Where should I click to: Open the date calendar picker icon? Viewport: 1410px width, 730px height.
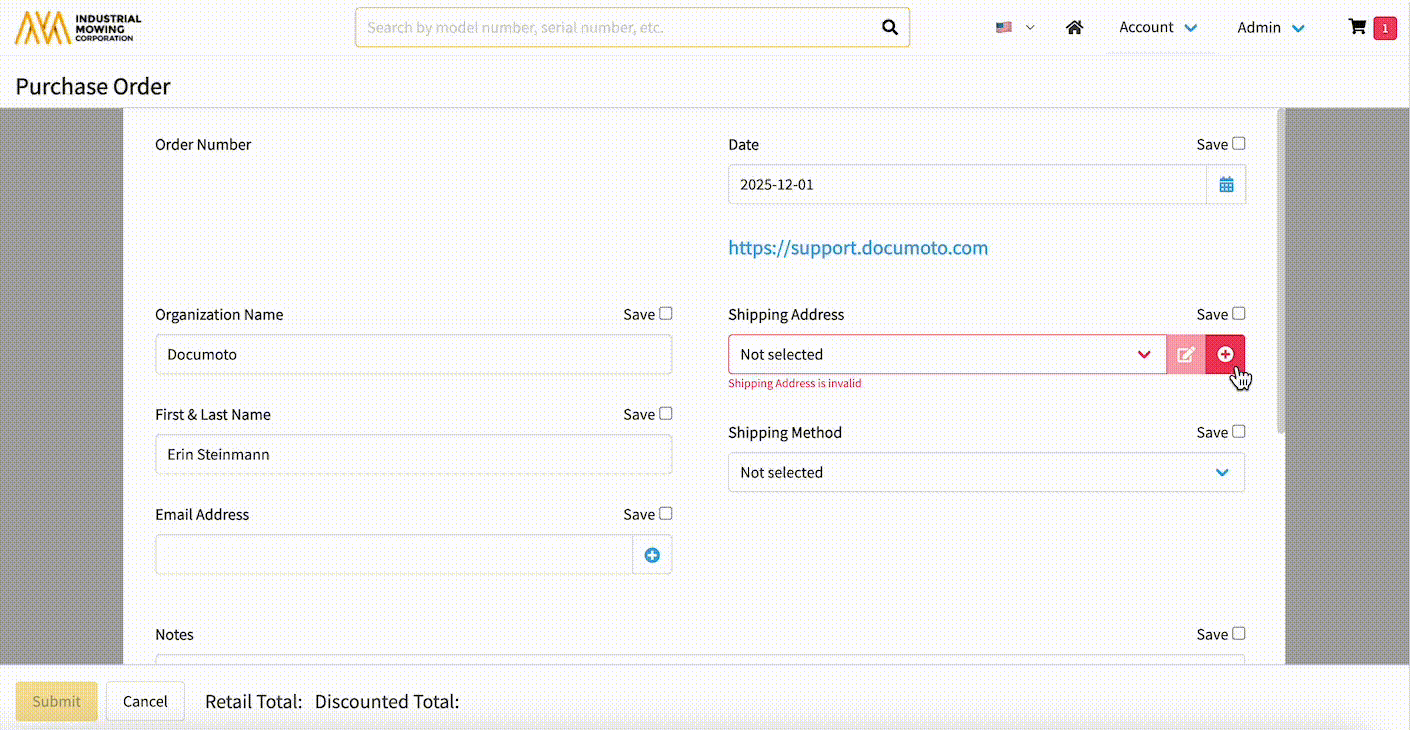[x=1226, y=185]
